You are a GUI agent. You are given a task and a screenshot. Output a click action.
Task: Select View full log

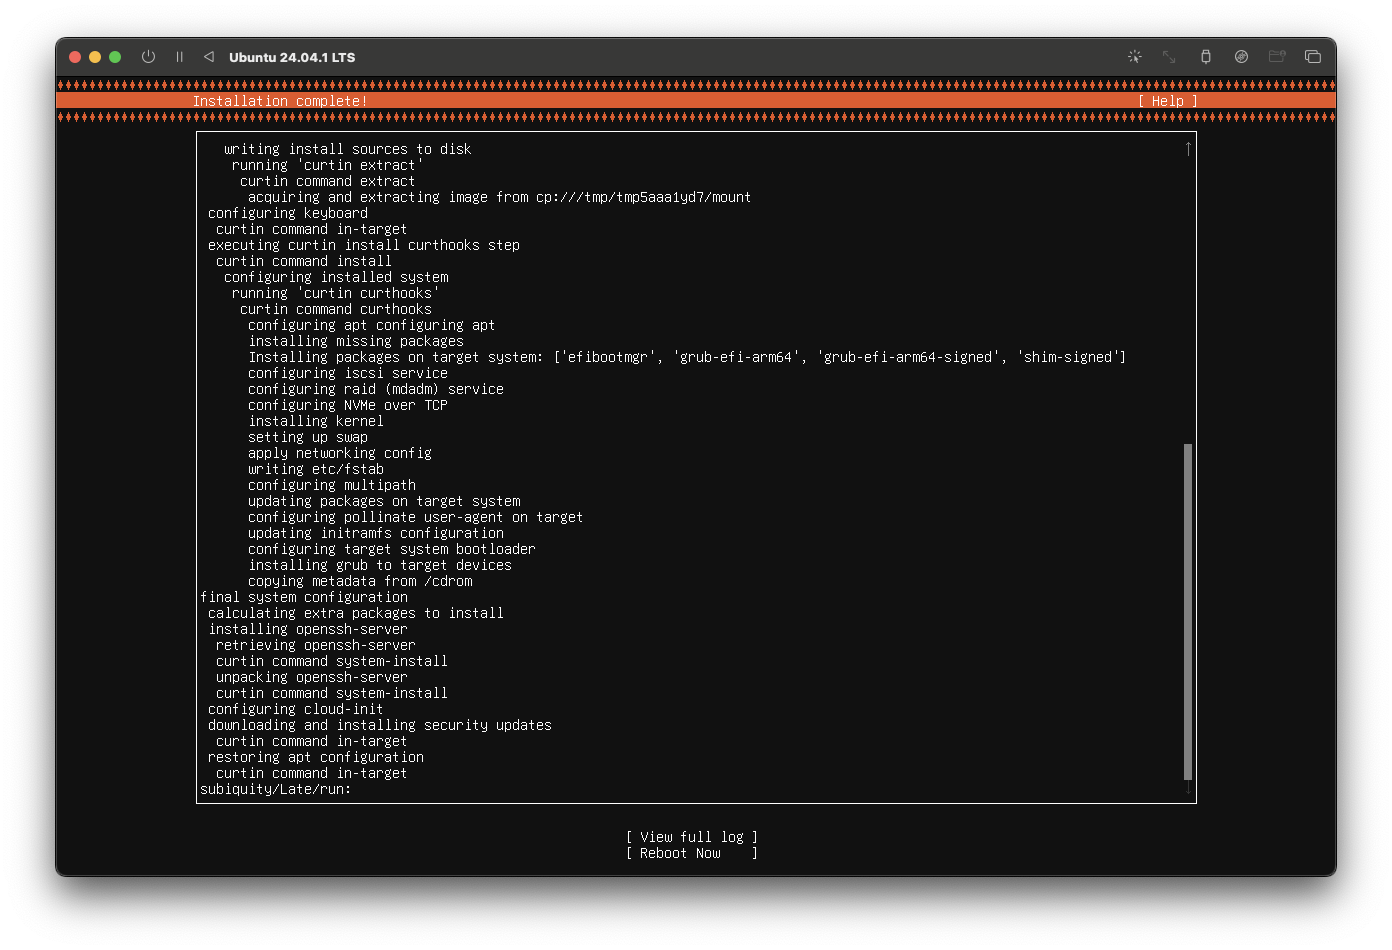tap(692, 836)
